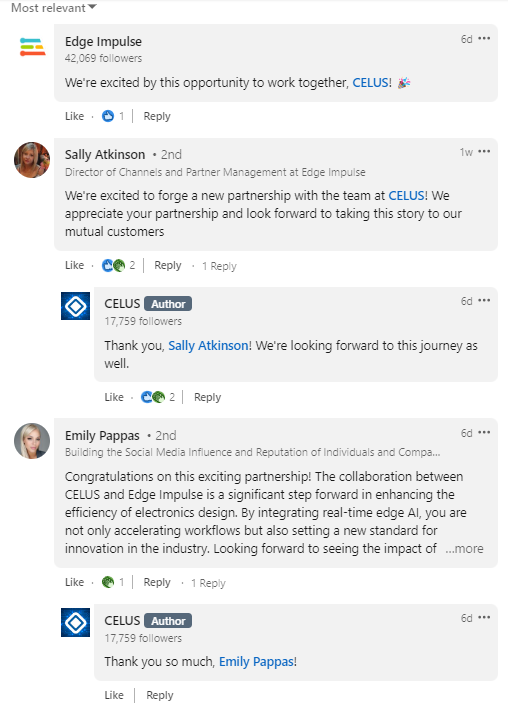The height and width of the screenshot is (712, 508).
Task: Open the Most relevant sort dropdown
Action: point(54,8)
